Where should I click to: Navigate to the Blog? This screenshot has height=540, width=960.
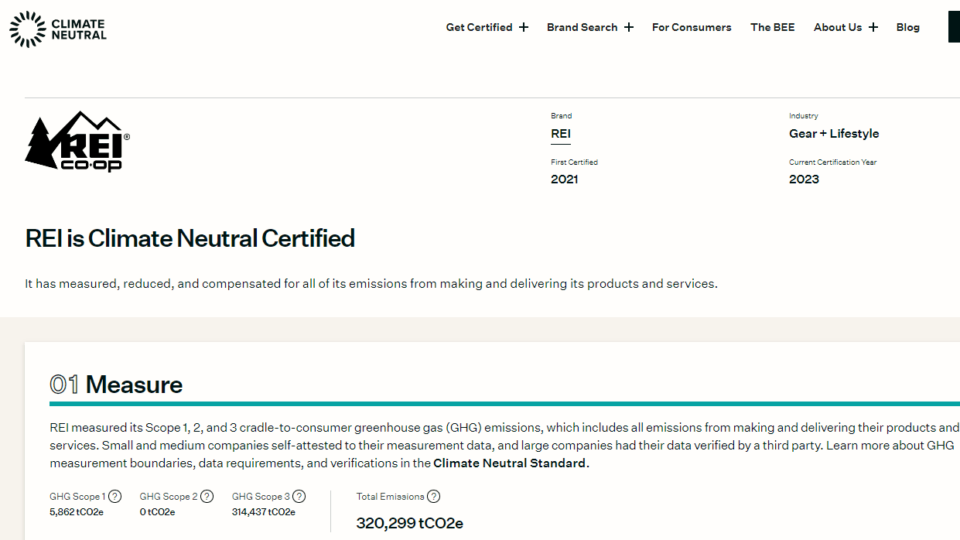pos(908,27)
